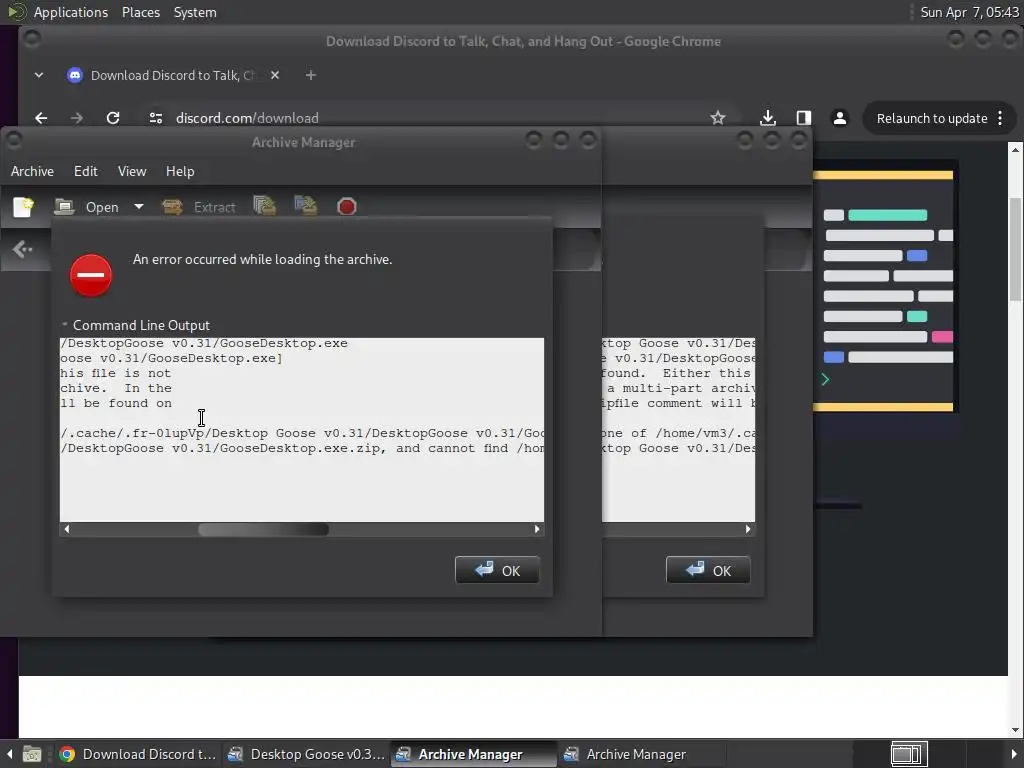Viewport: 1024px width, 768px height.
Task: Open the Chrome tab search dropdown chevron
Action: pos(39,75)
